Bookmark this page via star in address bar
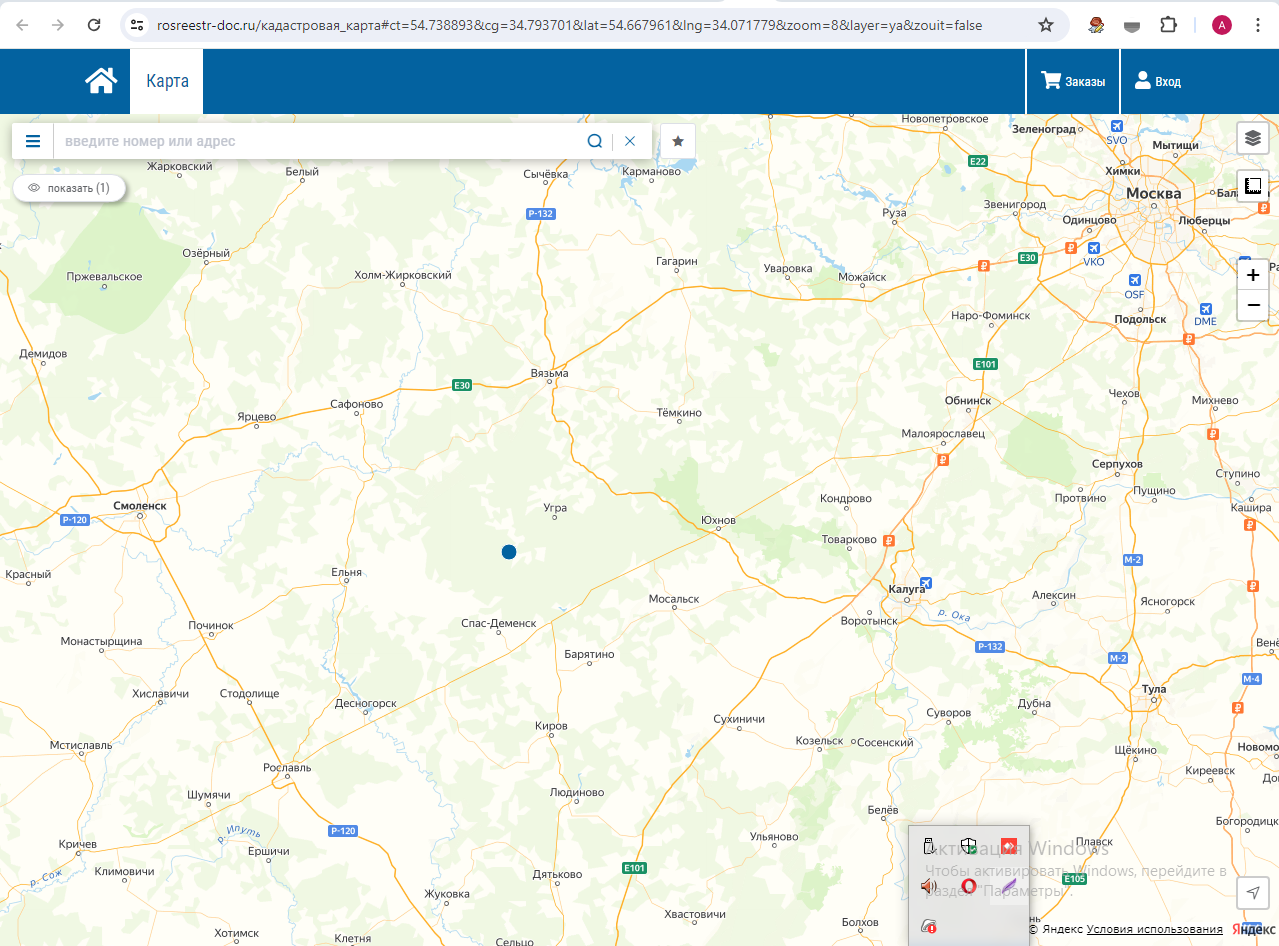The image size is (1279, 946). click(1046, 25)
